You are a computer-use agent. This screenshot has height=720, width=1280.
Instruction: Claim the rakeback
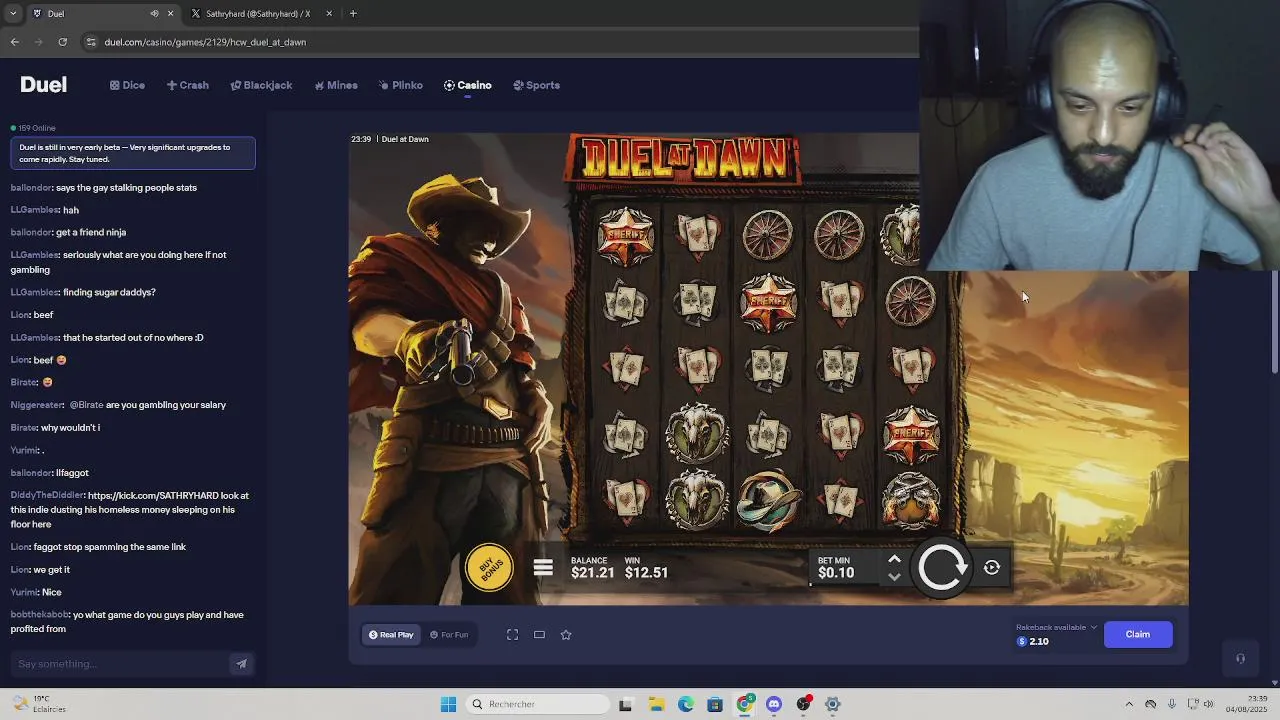pyautogui.click(x=1138, y=634)
